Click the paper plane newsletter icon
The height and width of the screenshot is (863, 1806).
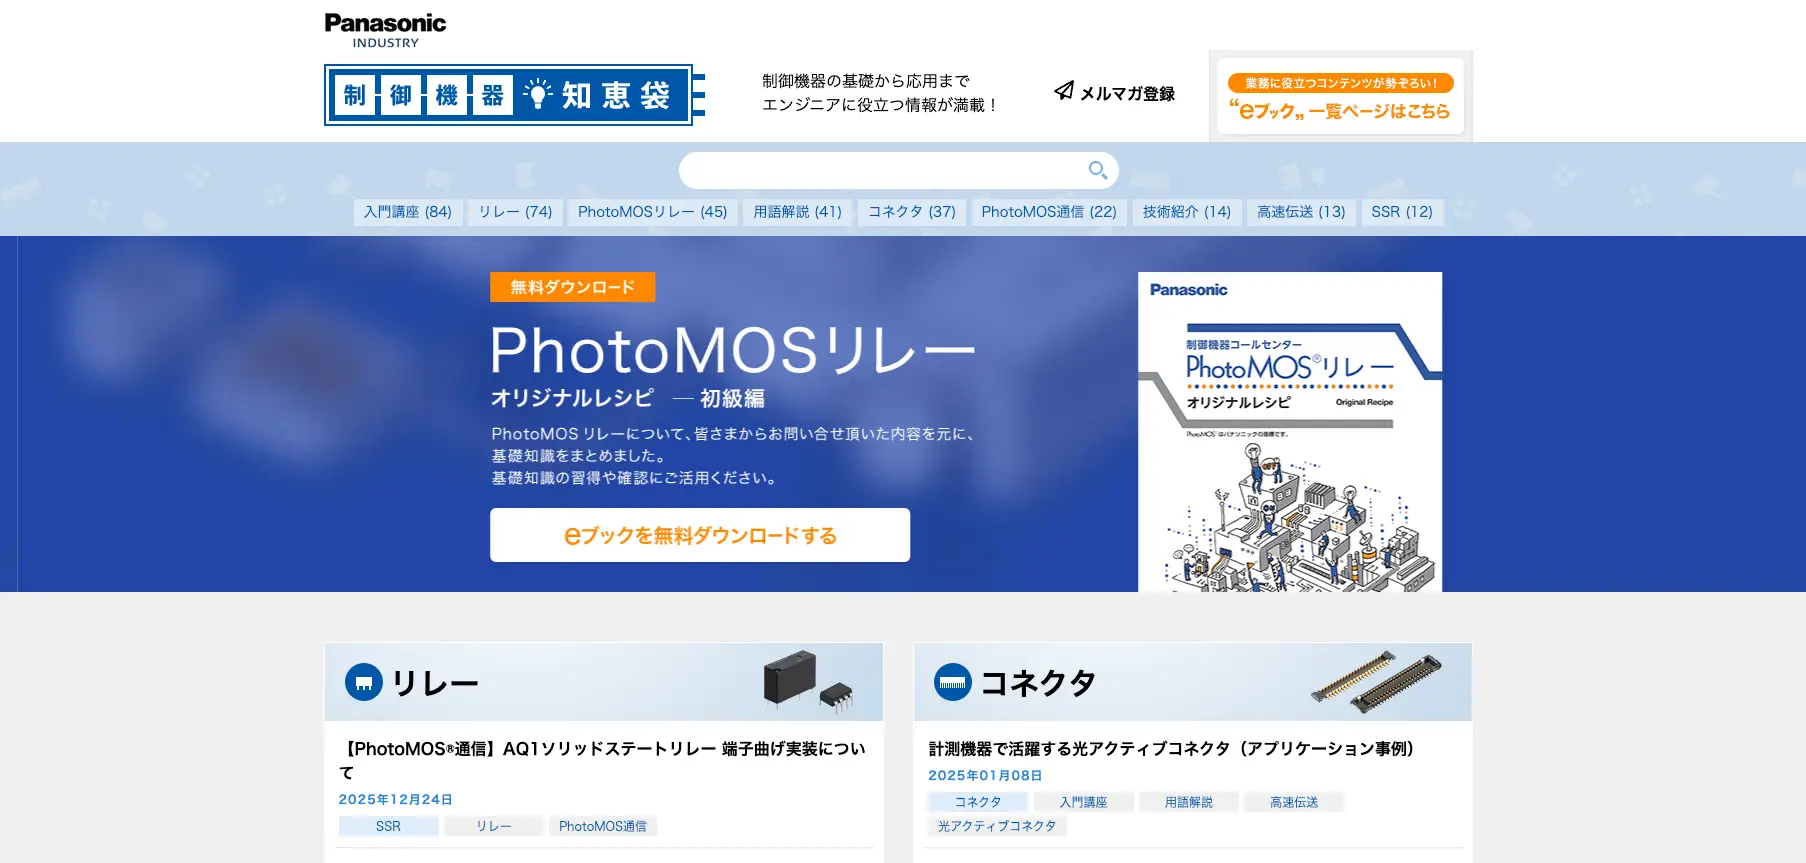1064,91
